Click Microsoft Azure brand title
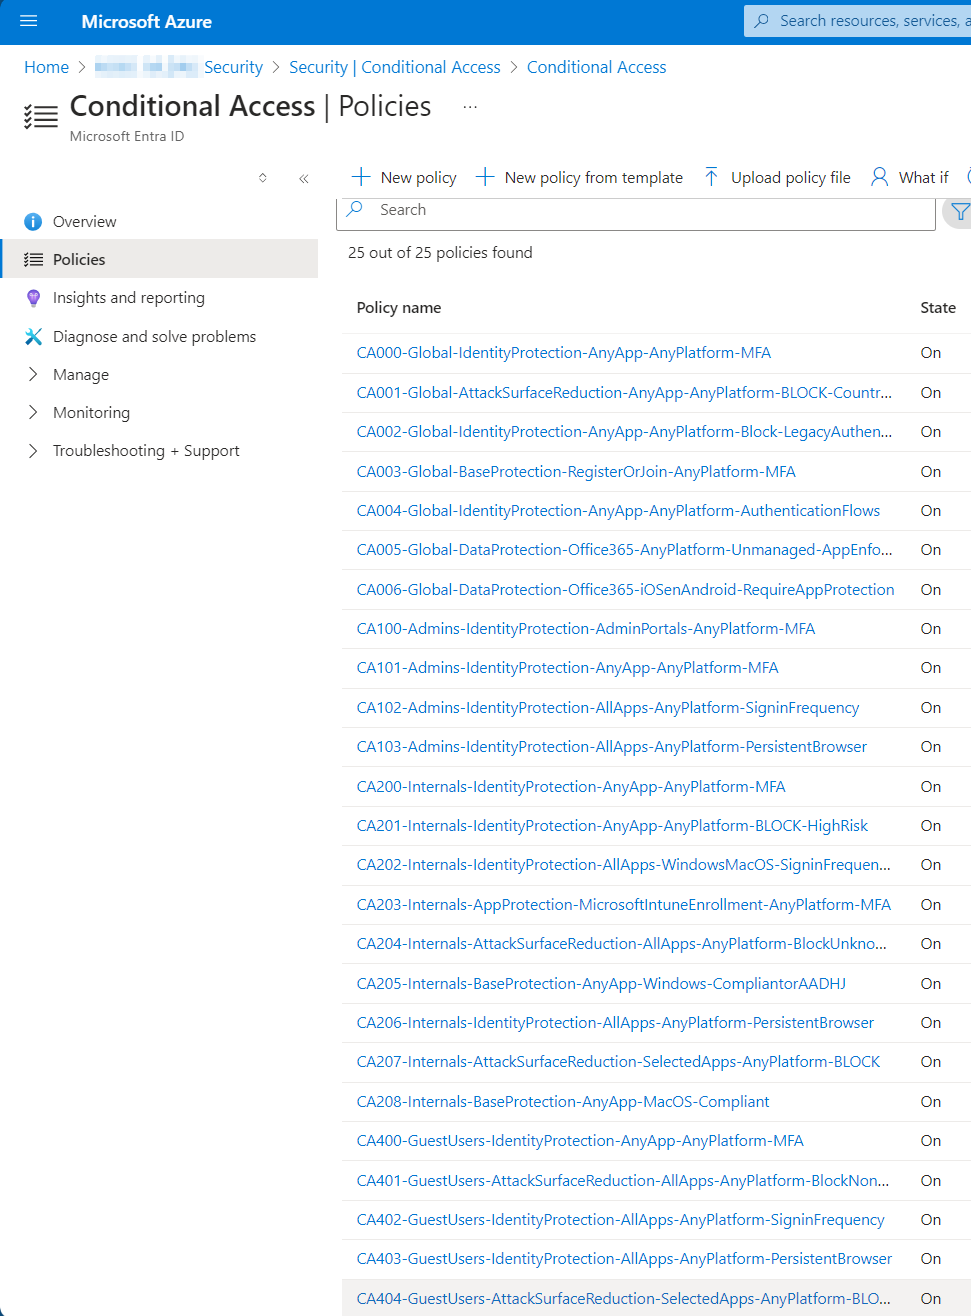This screenshot has height=1316, width=971. [x=147, y=21]
